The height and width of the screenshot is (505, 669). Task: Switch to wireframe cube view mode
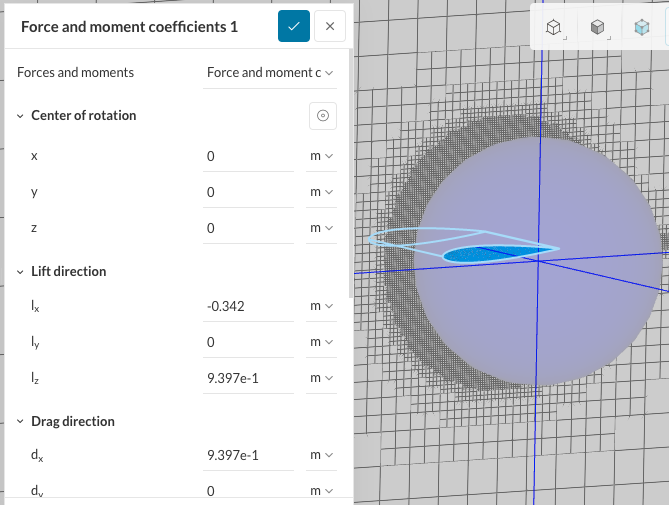[553, 28]
